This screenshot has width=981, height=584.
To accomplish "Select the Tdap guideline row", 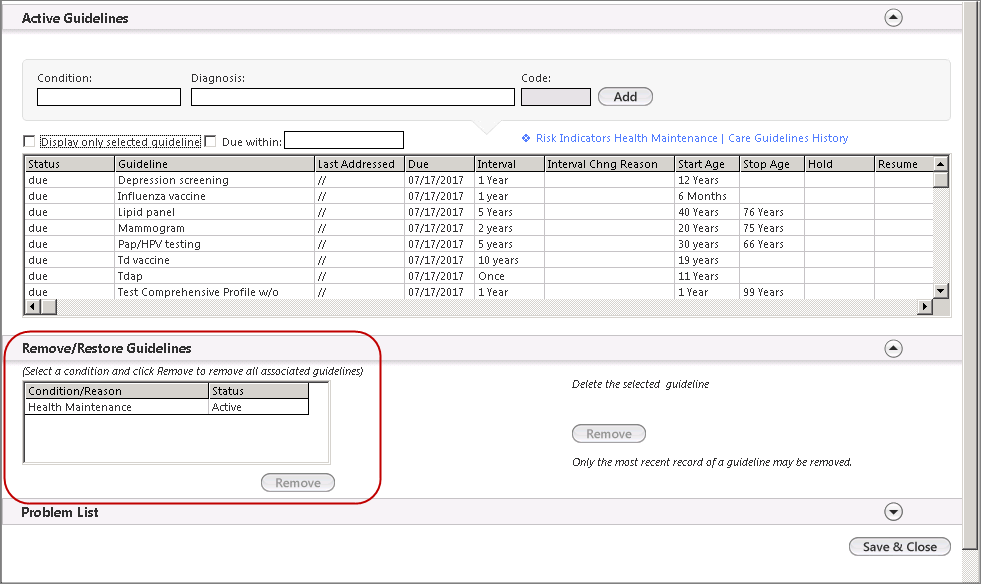I will point(479,276).
